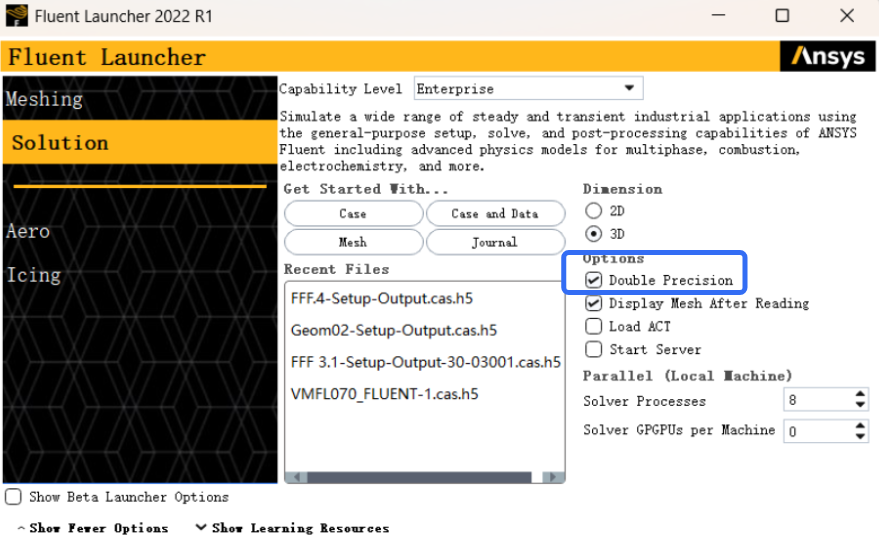Click Recent Files scrollbar right arrow

click(x=553, y=477)
